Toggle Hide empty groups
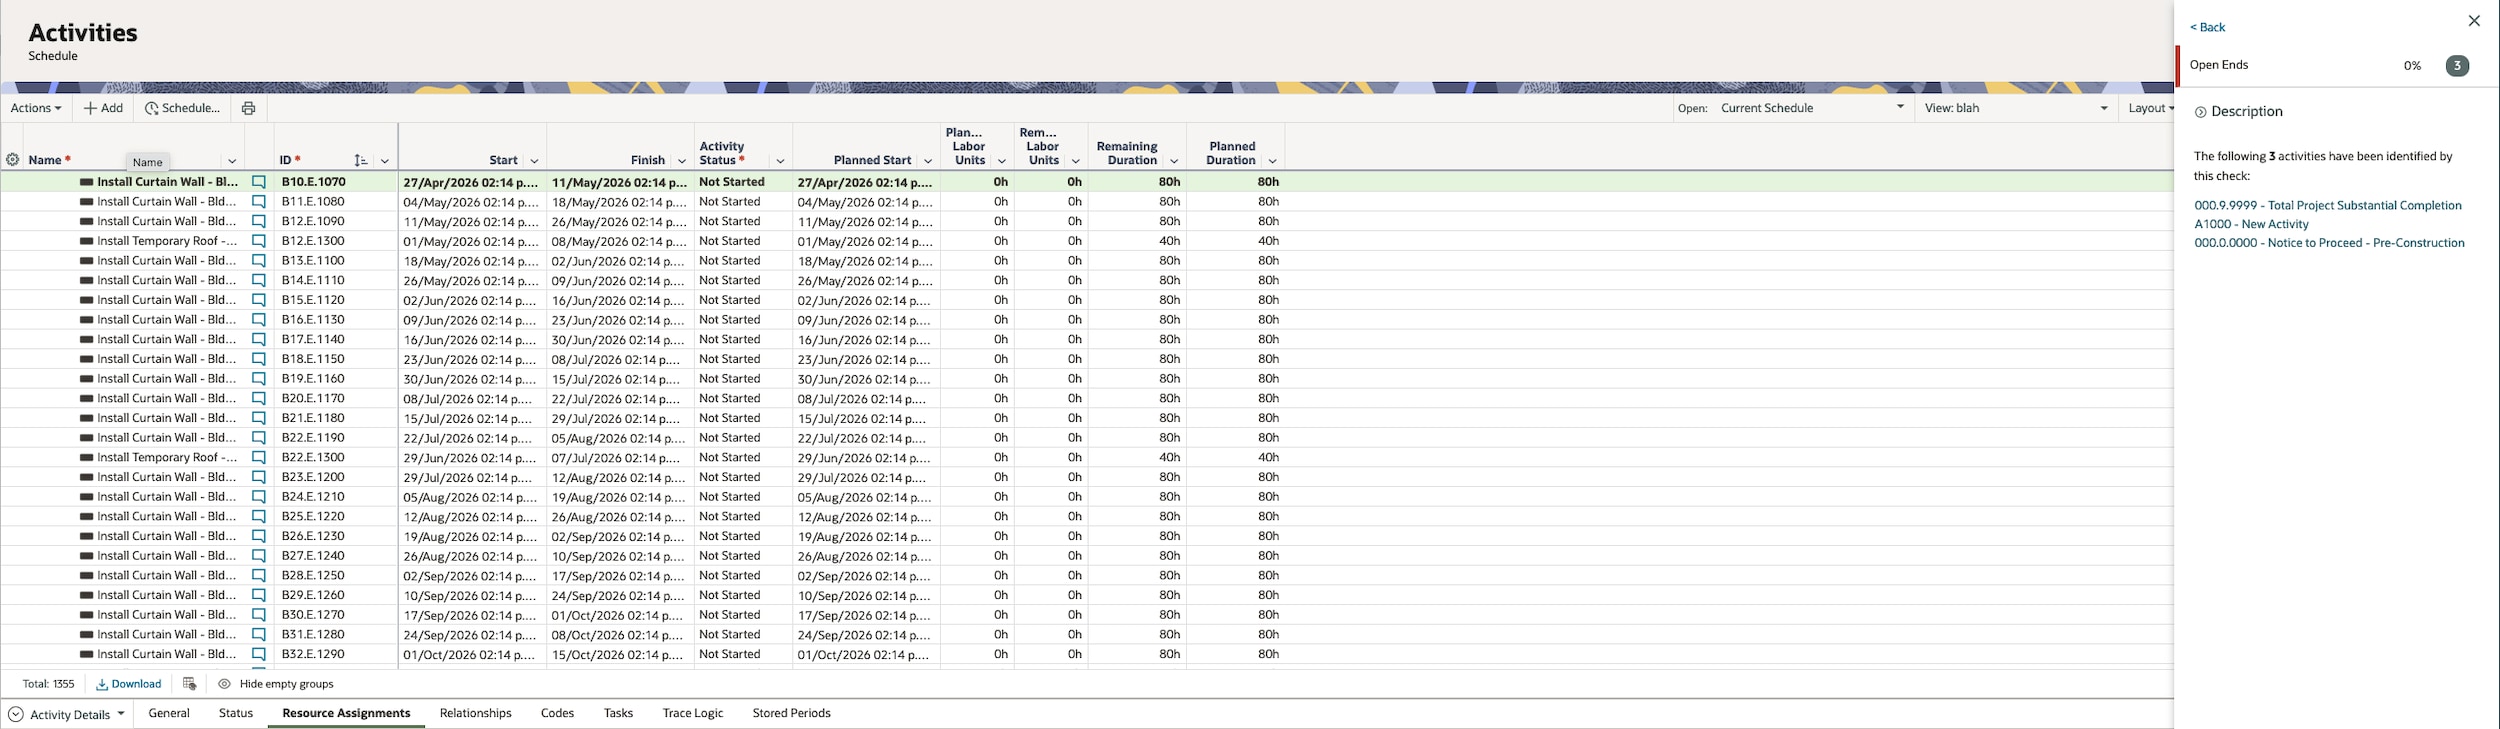The height and width of the screenshot is (729, 2500). click(276, 684)
